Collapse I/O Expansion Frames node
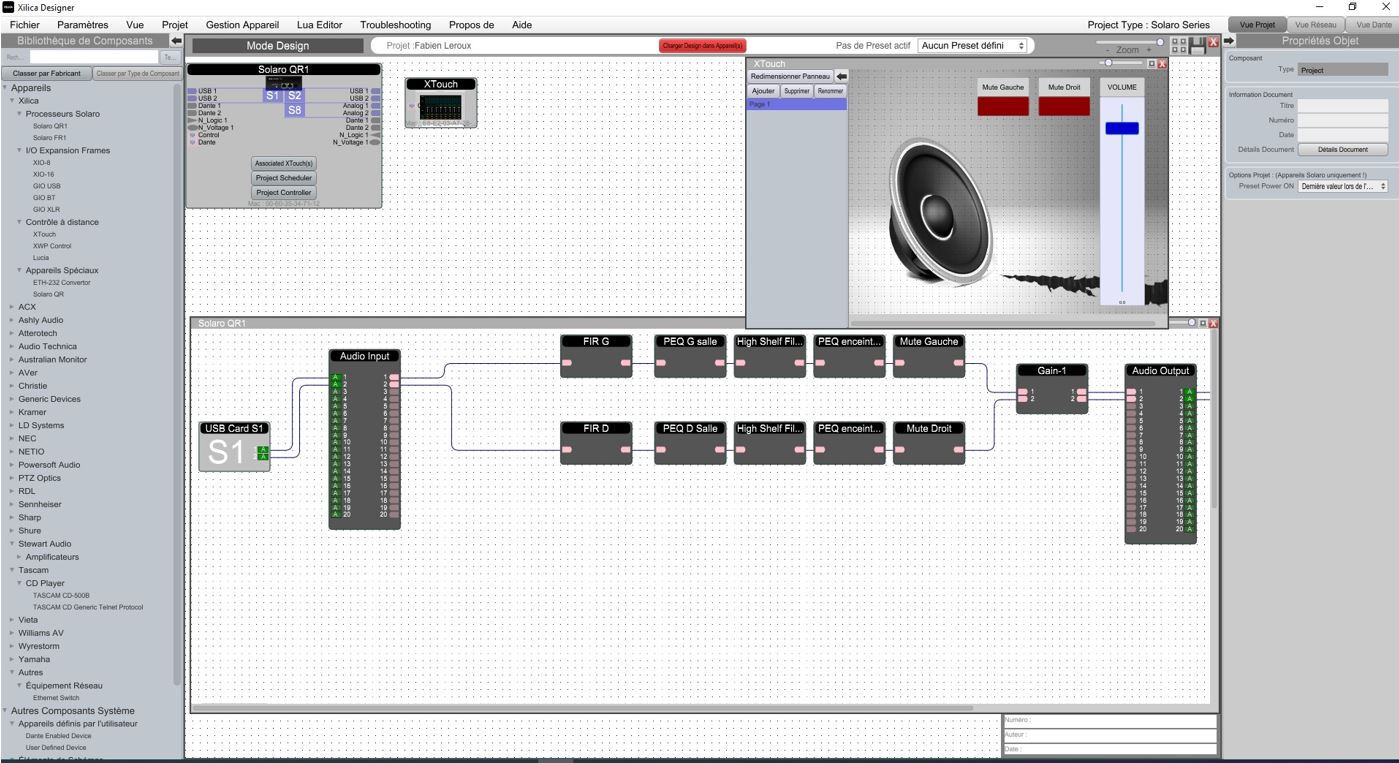The height and width of the screenshot is (763, 1399). (x=19, y=151)
